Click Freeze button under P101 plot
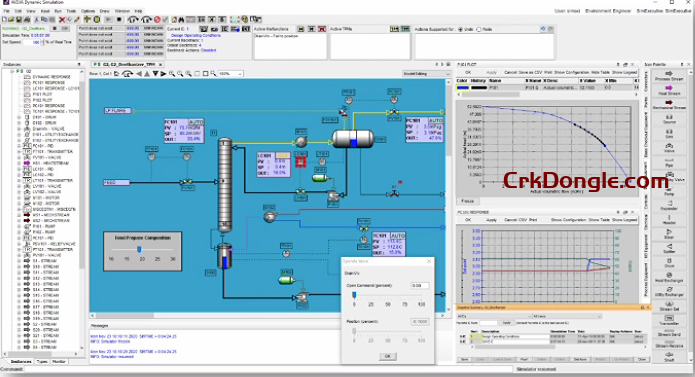 [x=468, y=201]
